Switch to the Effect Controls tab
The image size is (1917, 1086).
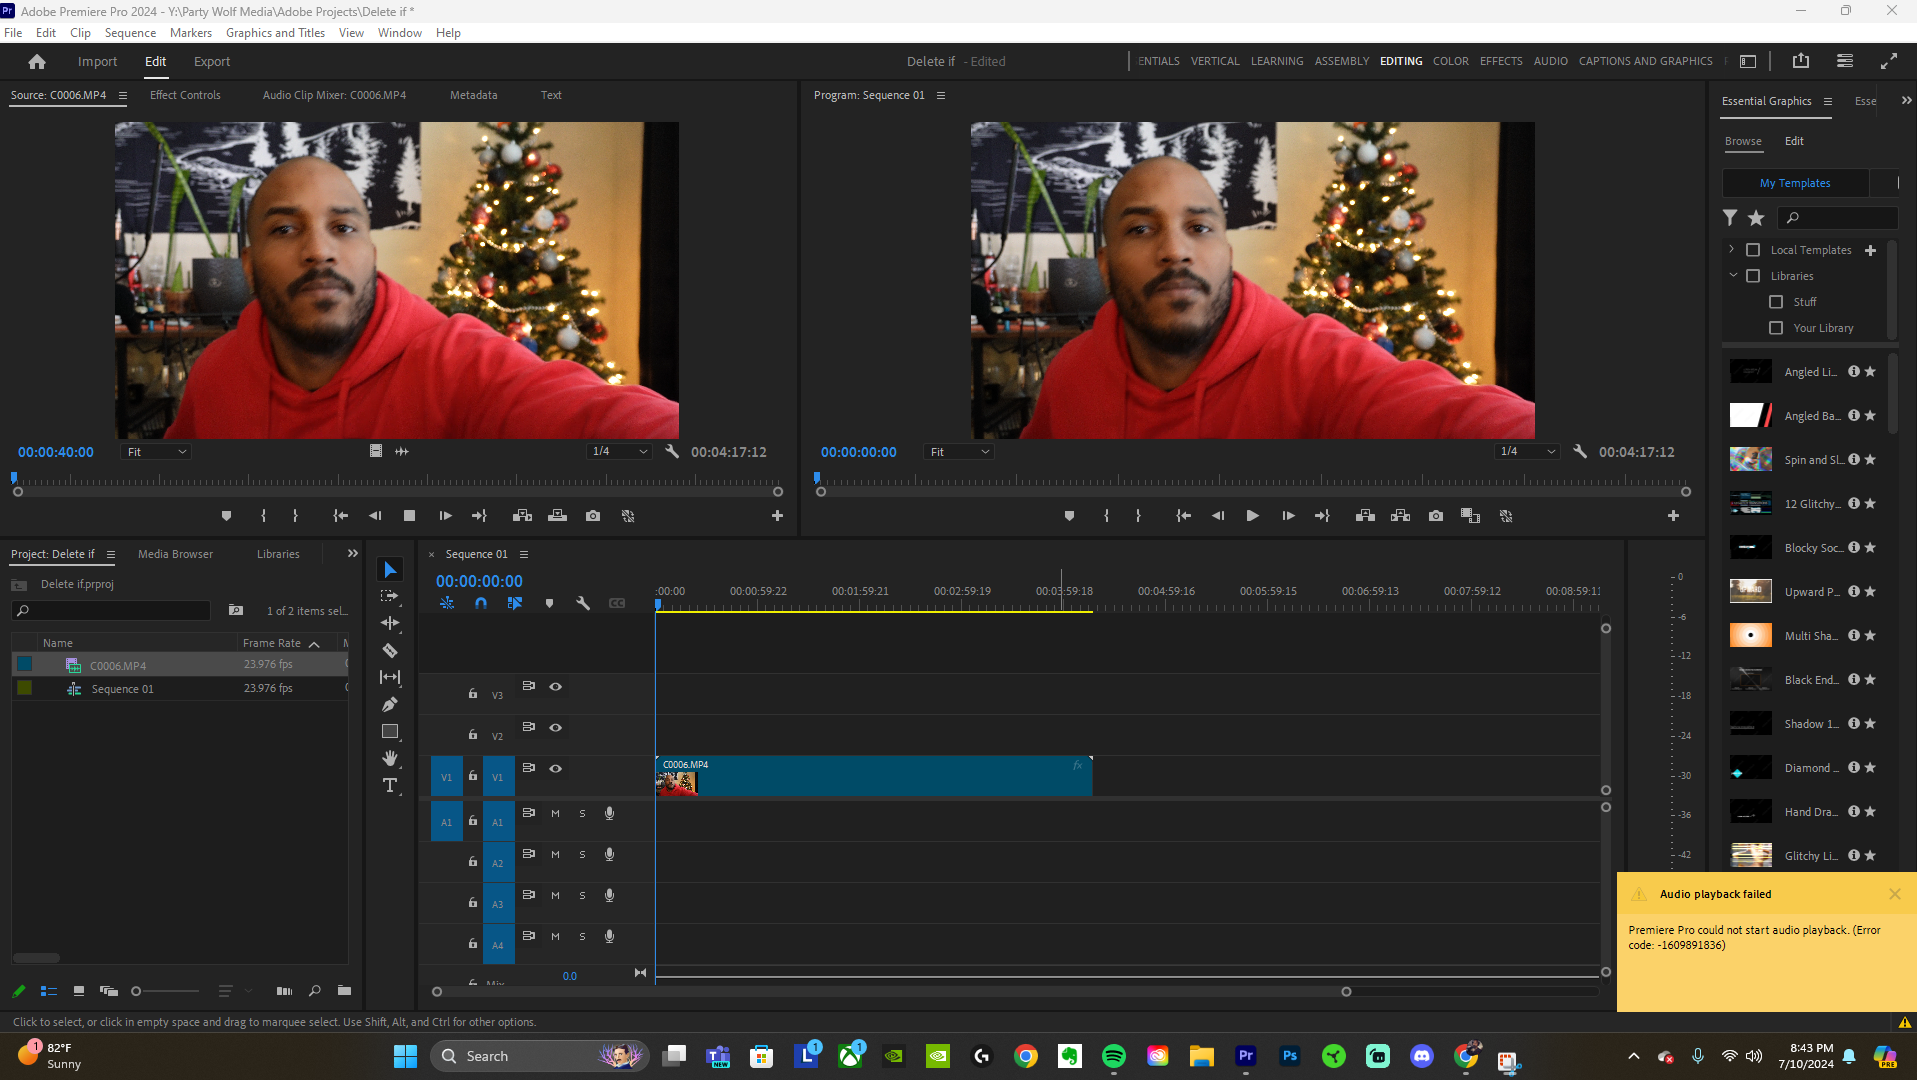(x=185, y=95)
